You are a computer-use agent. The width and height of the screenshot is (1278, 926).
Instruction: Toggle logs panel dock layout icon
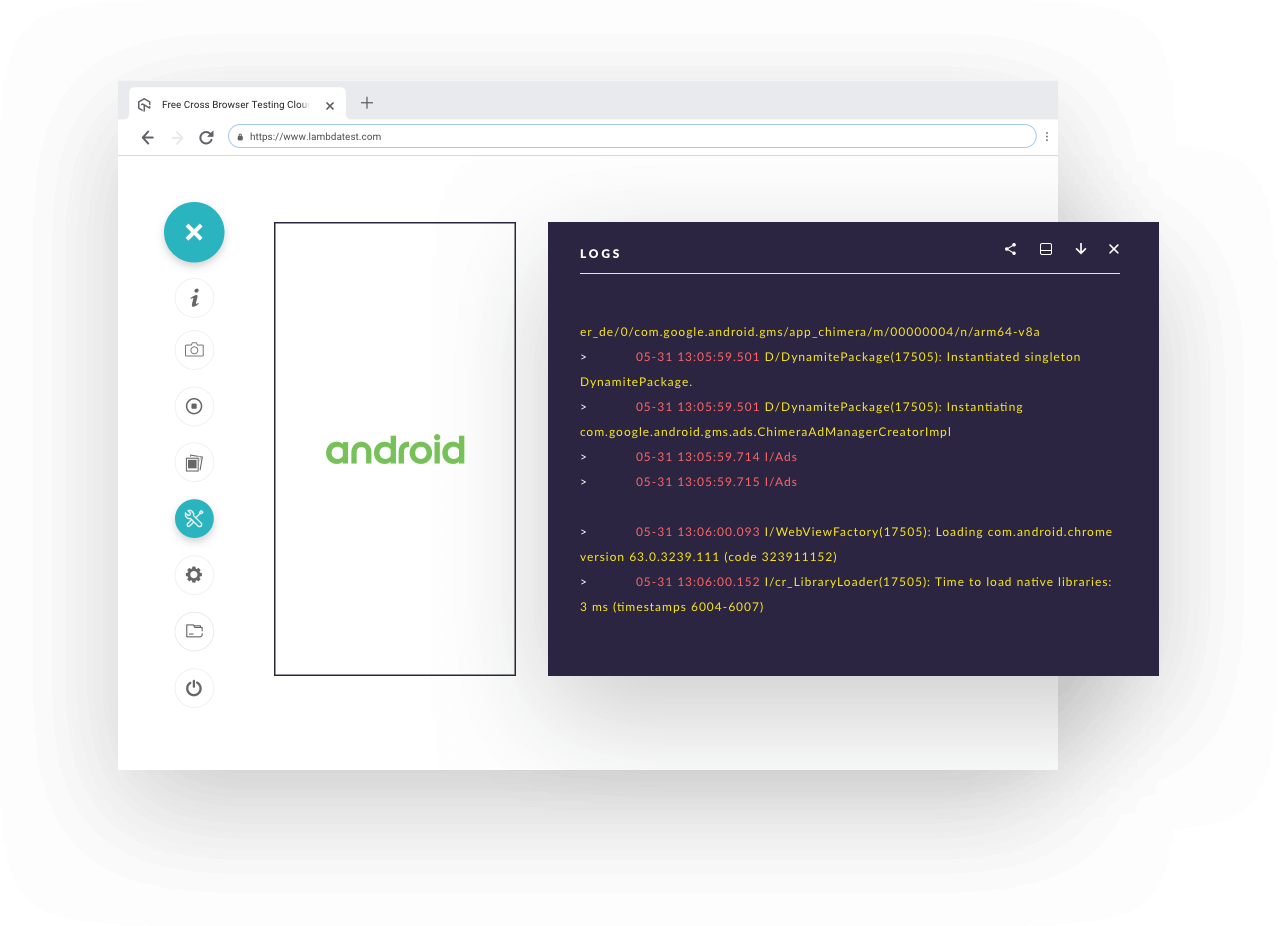pos(1046,249)
